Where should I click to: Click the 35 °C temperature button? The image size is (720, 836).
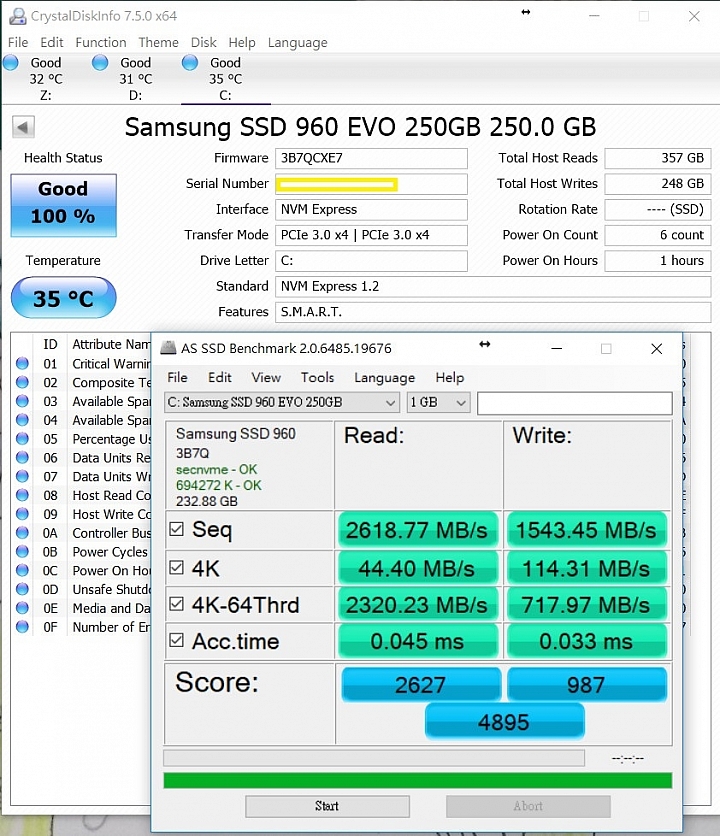click(63, 298)
